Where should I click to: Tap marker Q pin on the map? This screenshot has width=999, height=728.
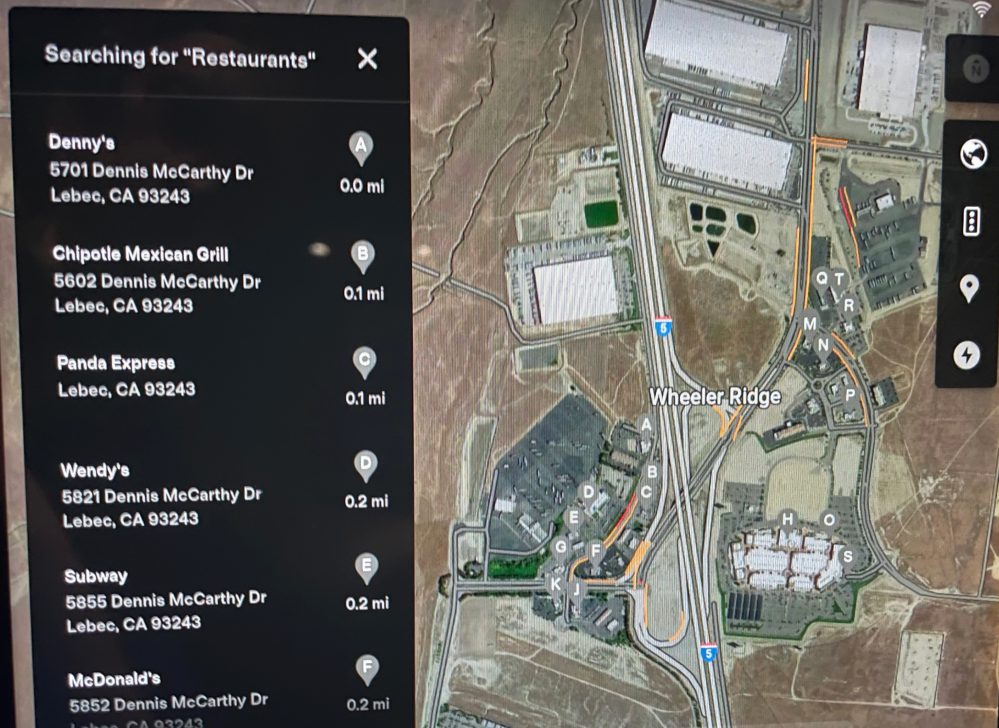(x=821, y=280)
